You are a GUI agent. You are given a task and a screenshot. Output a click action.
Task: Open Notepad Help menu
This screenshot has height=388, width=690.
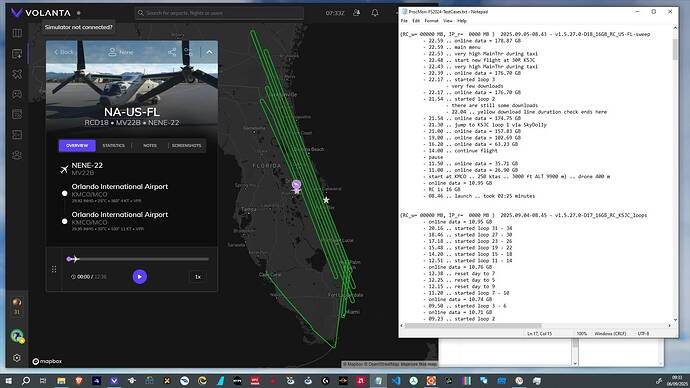coord(462,21)
